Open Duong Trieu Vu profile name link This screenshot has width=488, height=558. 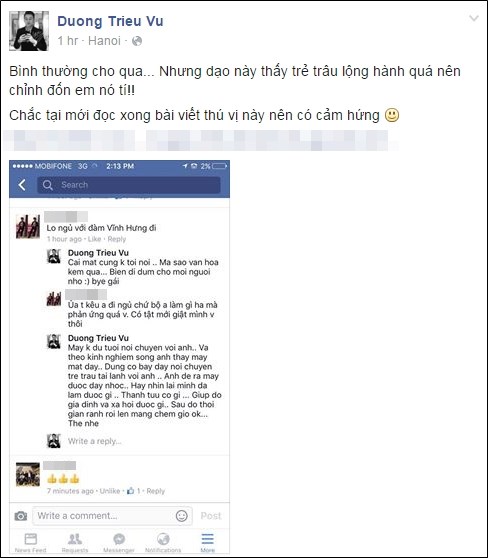110,21
